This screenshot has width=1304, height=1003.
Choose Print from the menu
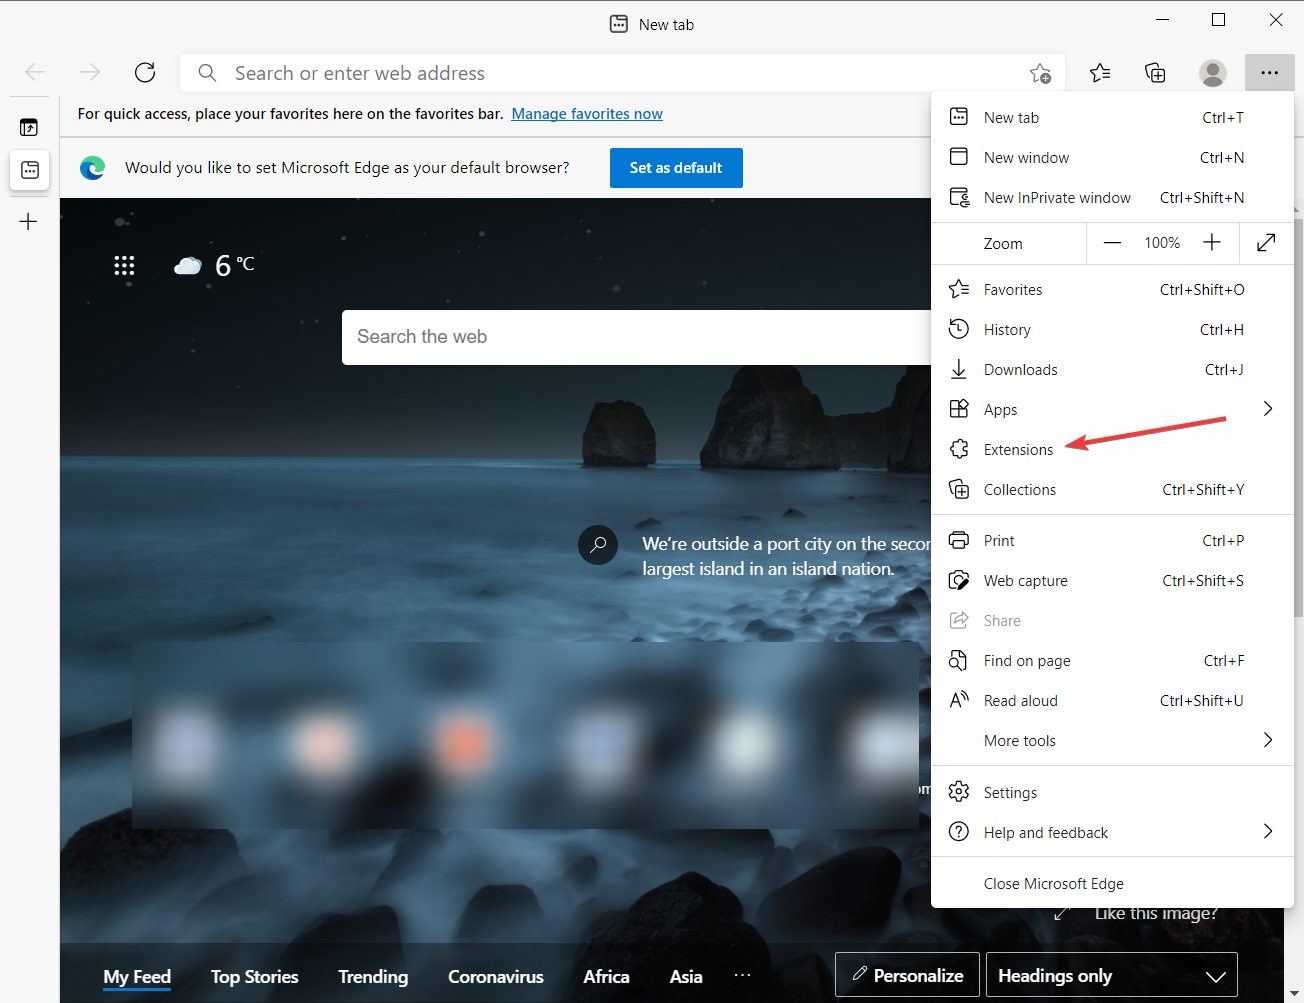point(1112,540)
